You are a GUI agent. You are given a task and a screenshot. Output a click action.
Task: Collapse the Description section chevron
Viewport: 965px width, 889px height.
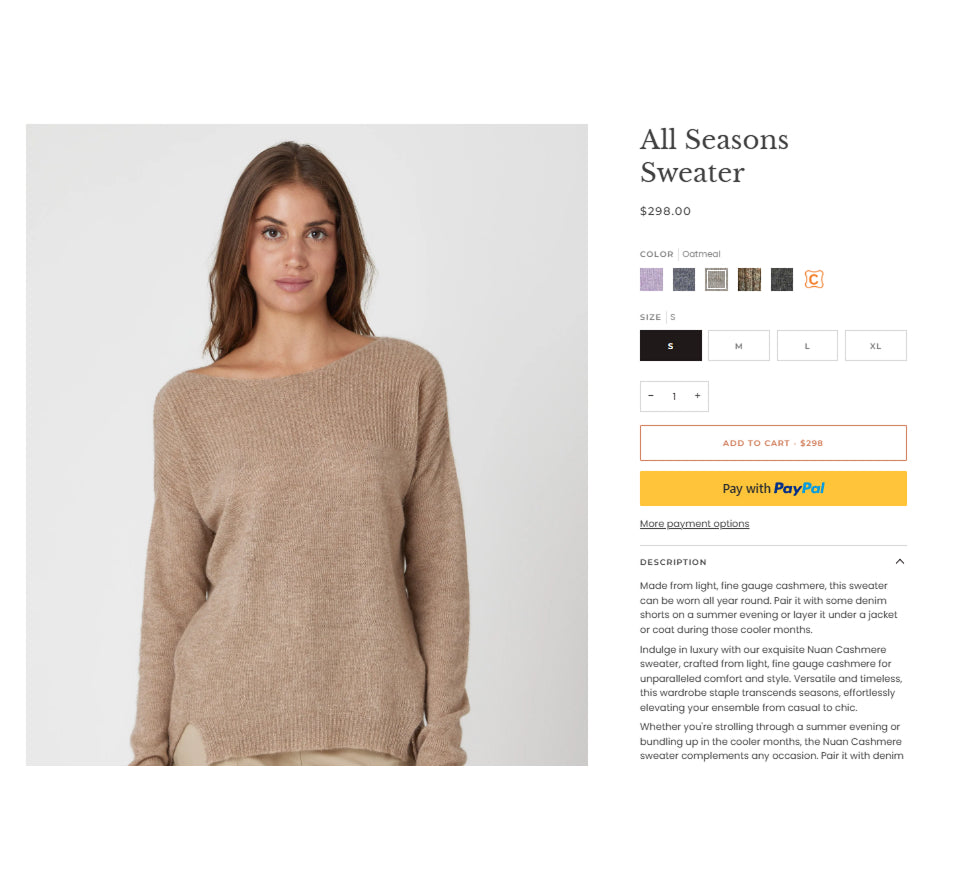pos(900,562)
